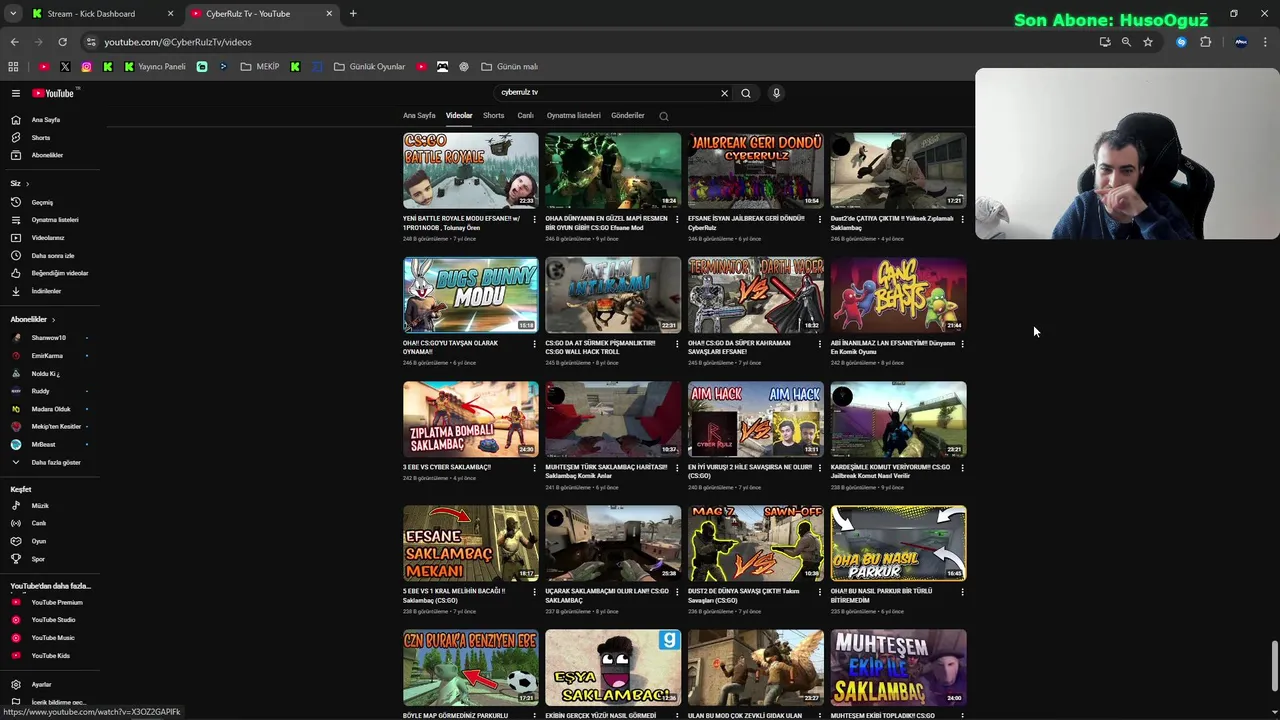Image resolution: width=1280 pixels, height=720 pixels.
Task: Open the EN İYİ VURUŞ! 2 HİLE video title
Action: [x=750, y=471]
